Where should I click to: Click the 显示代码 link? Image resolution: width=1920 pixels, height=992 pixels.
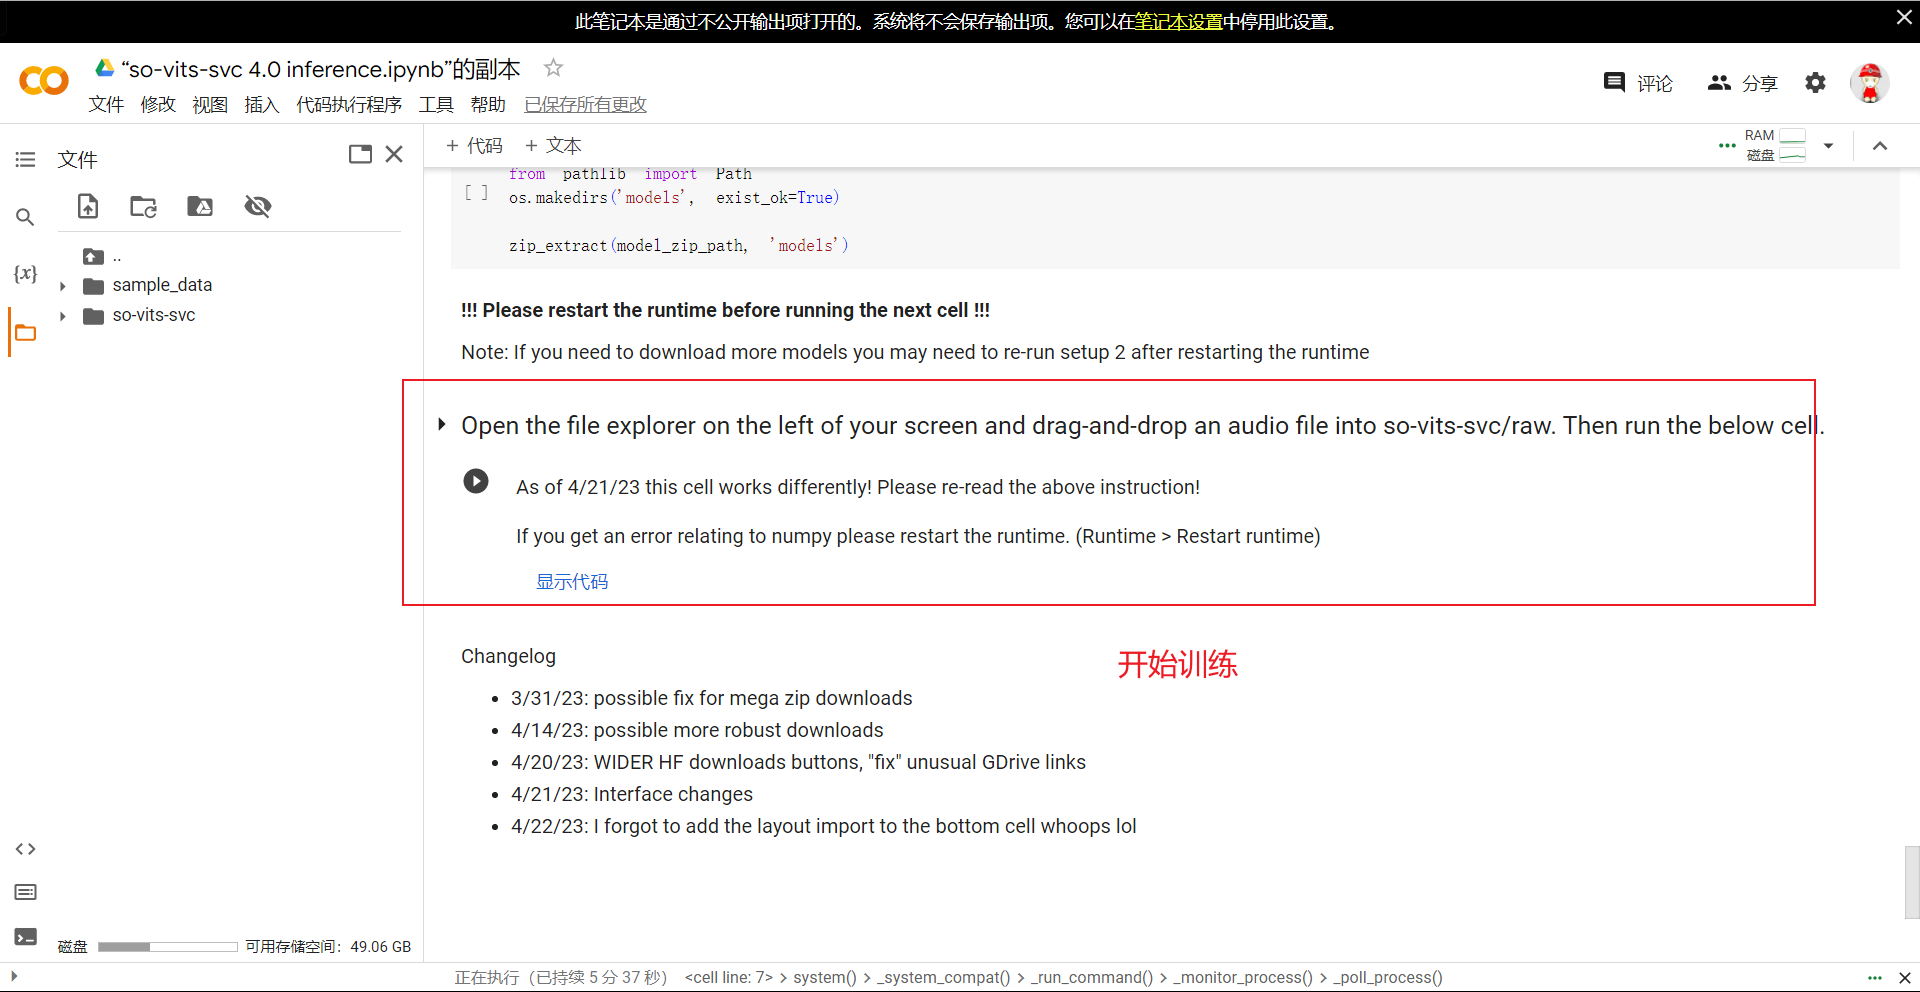571,582
